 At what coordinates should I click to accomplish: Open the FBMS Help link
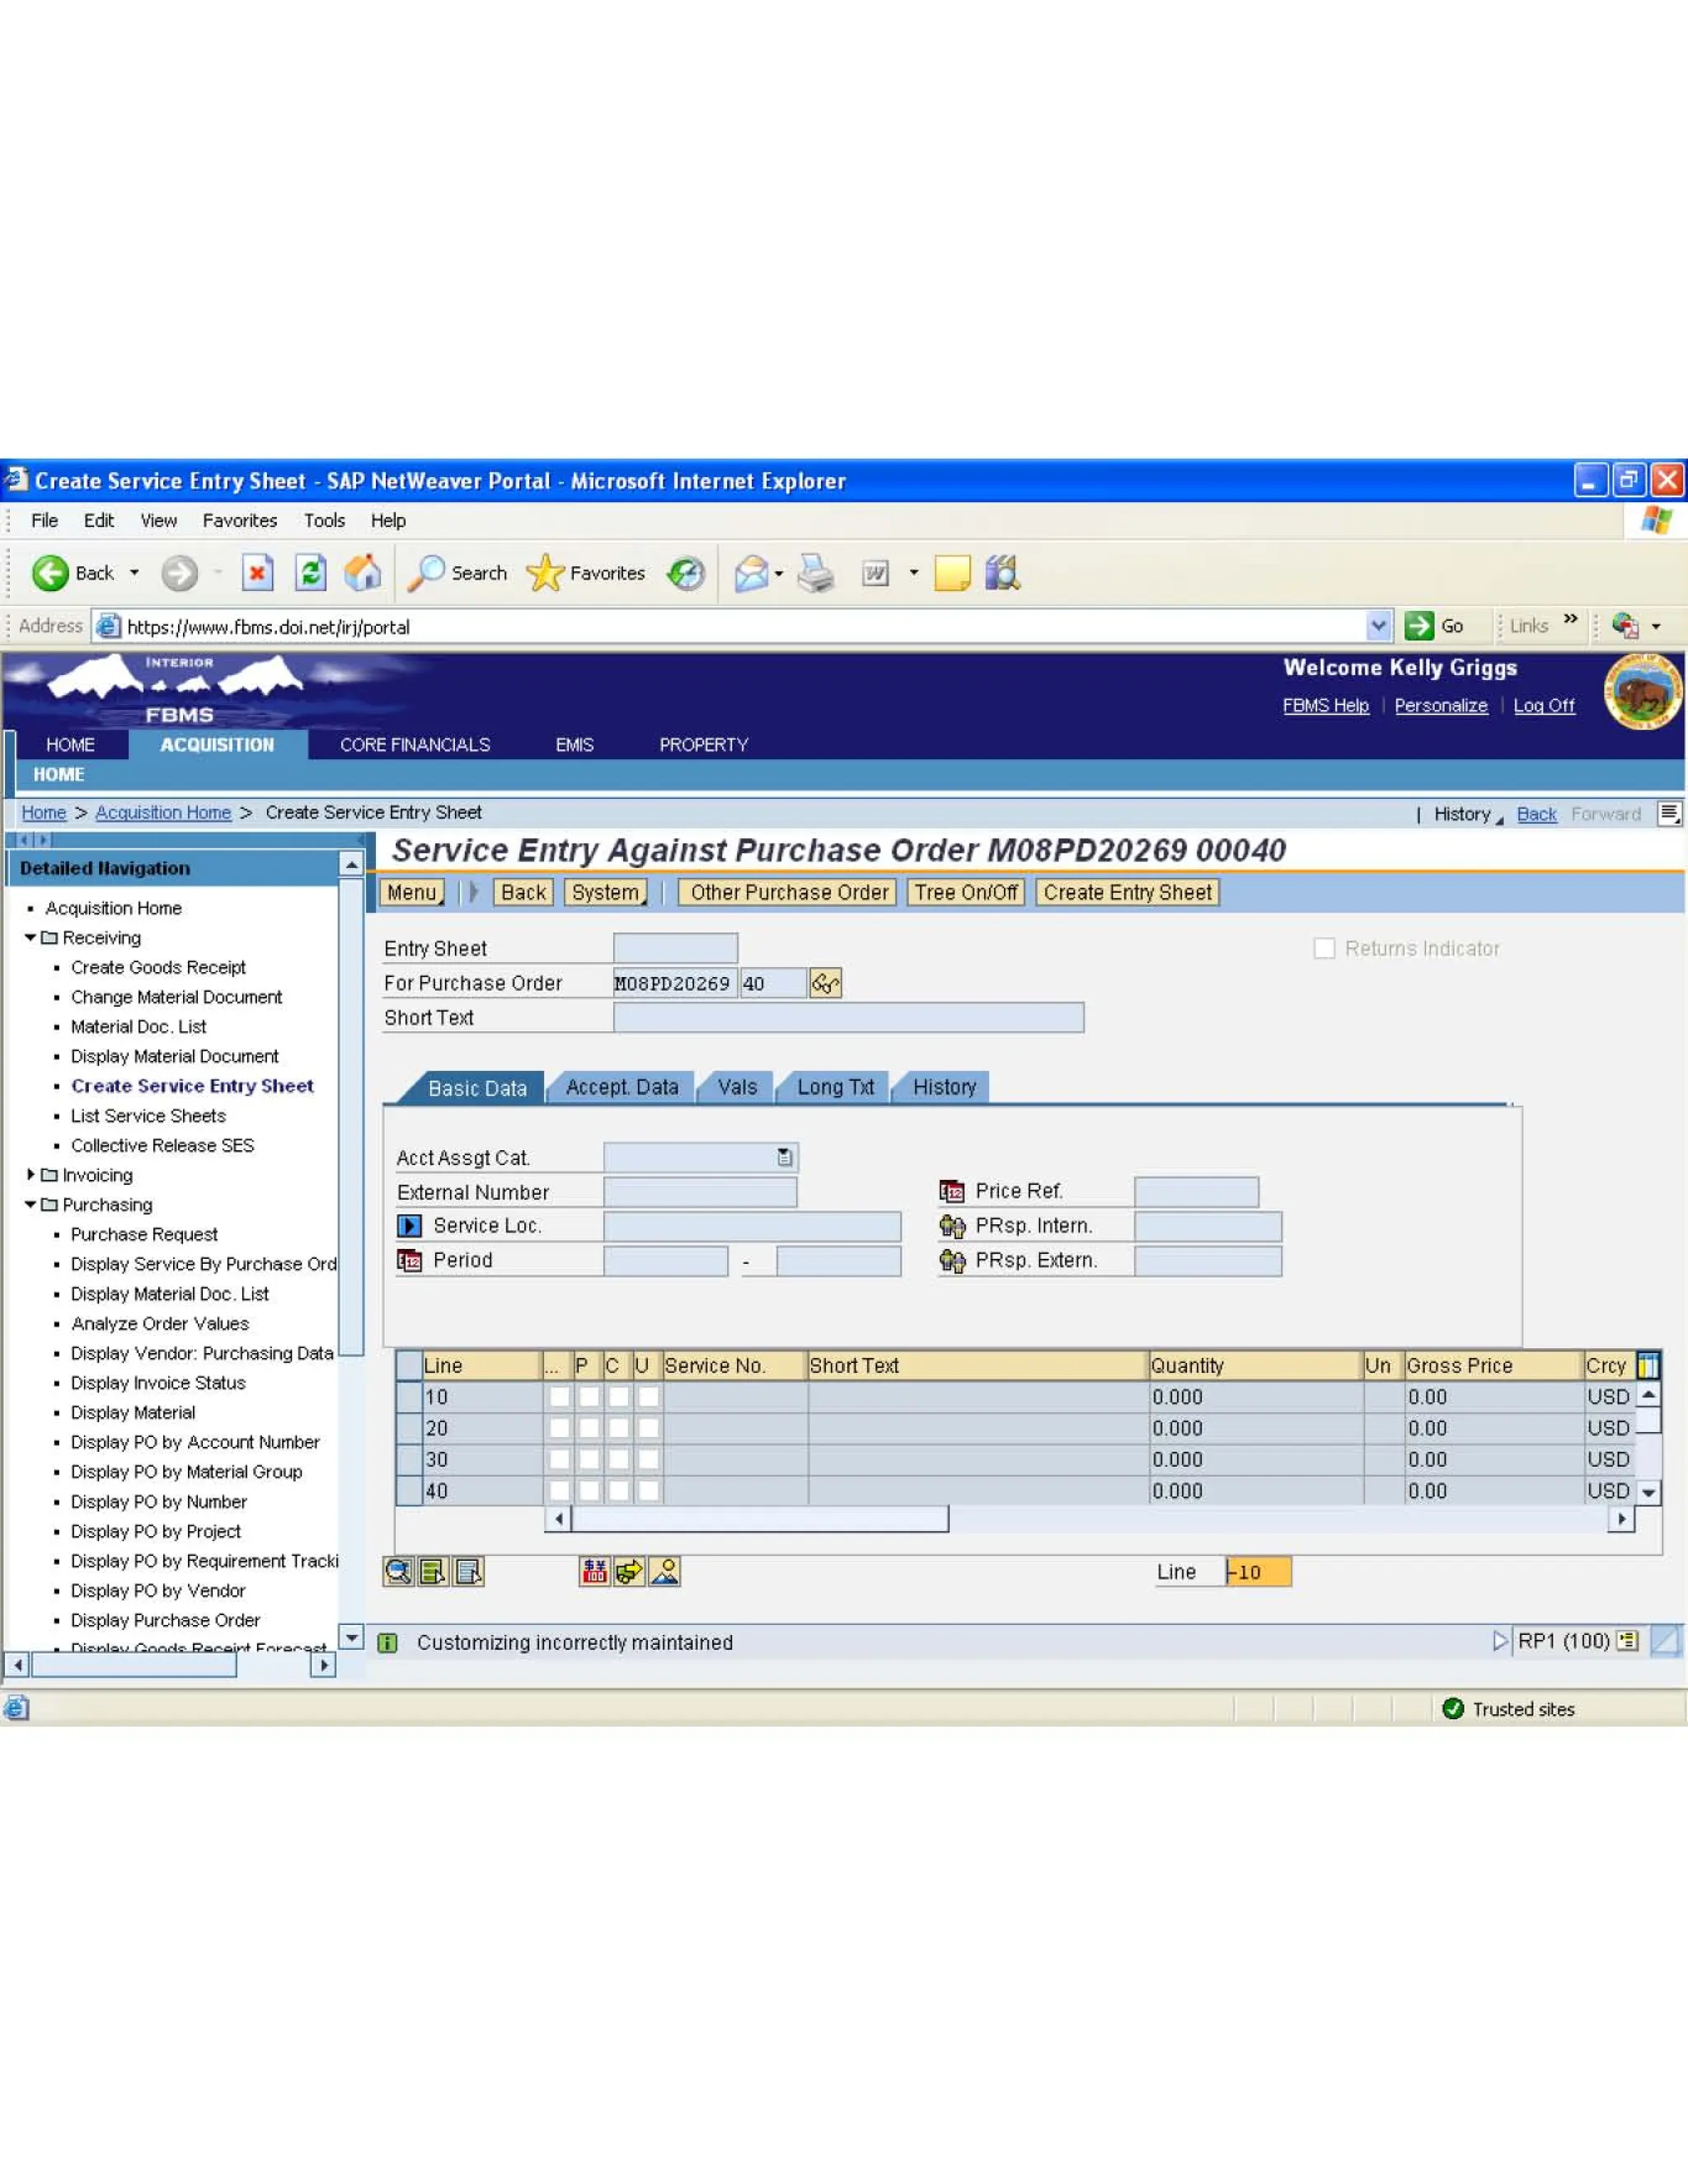[1325, 706]
